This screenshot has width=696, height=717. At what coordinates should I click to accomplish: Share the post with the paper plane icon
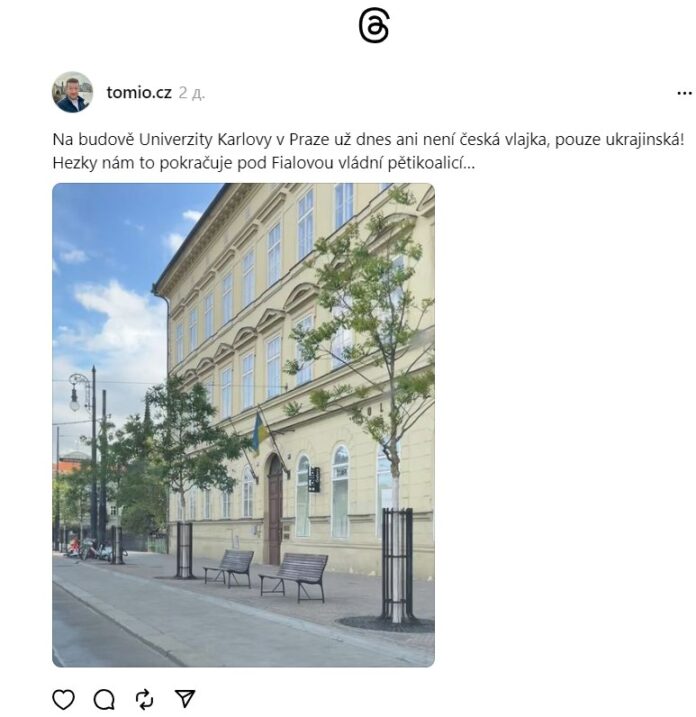coord(185,699)
